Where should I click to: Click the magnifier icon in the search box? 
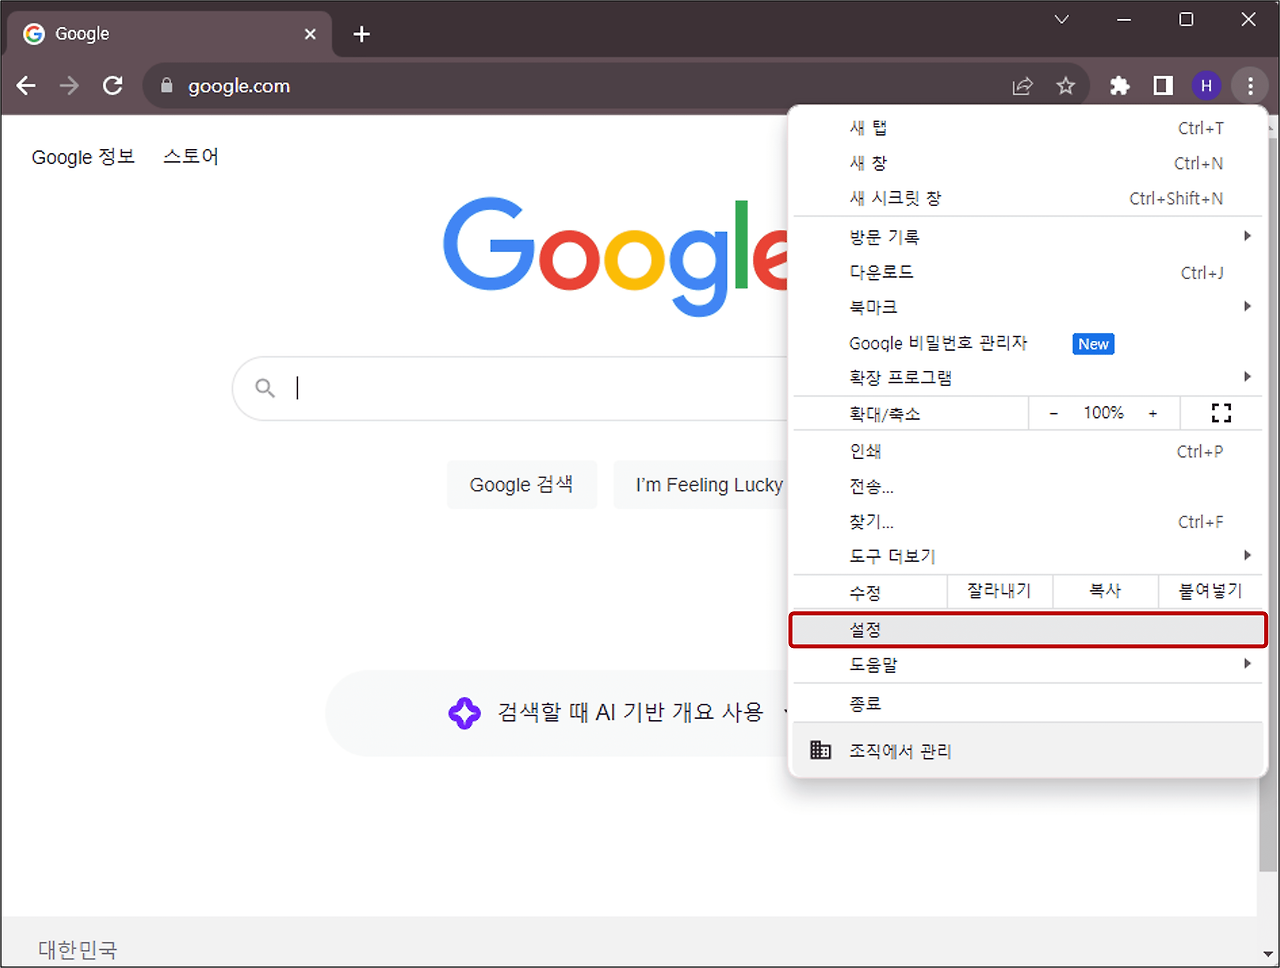point(265,388)
